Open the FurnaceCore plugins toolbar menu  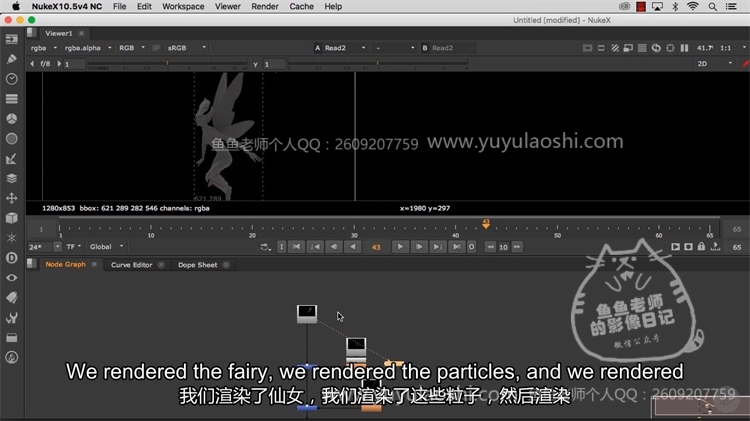[x=11, y=357]
